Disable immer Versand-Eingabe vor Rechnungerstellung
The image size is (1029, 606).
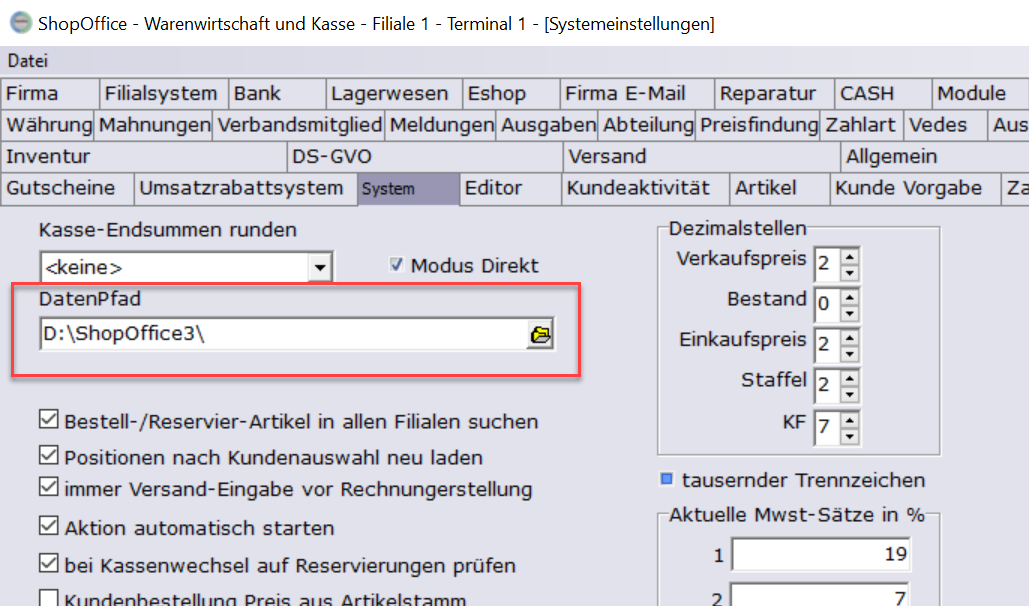point(49,487)
